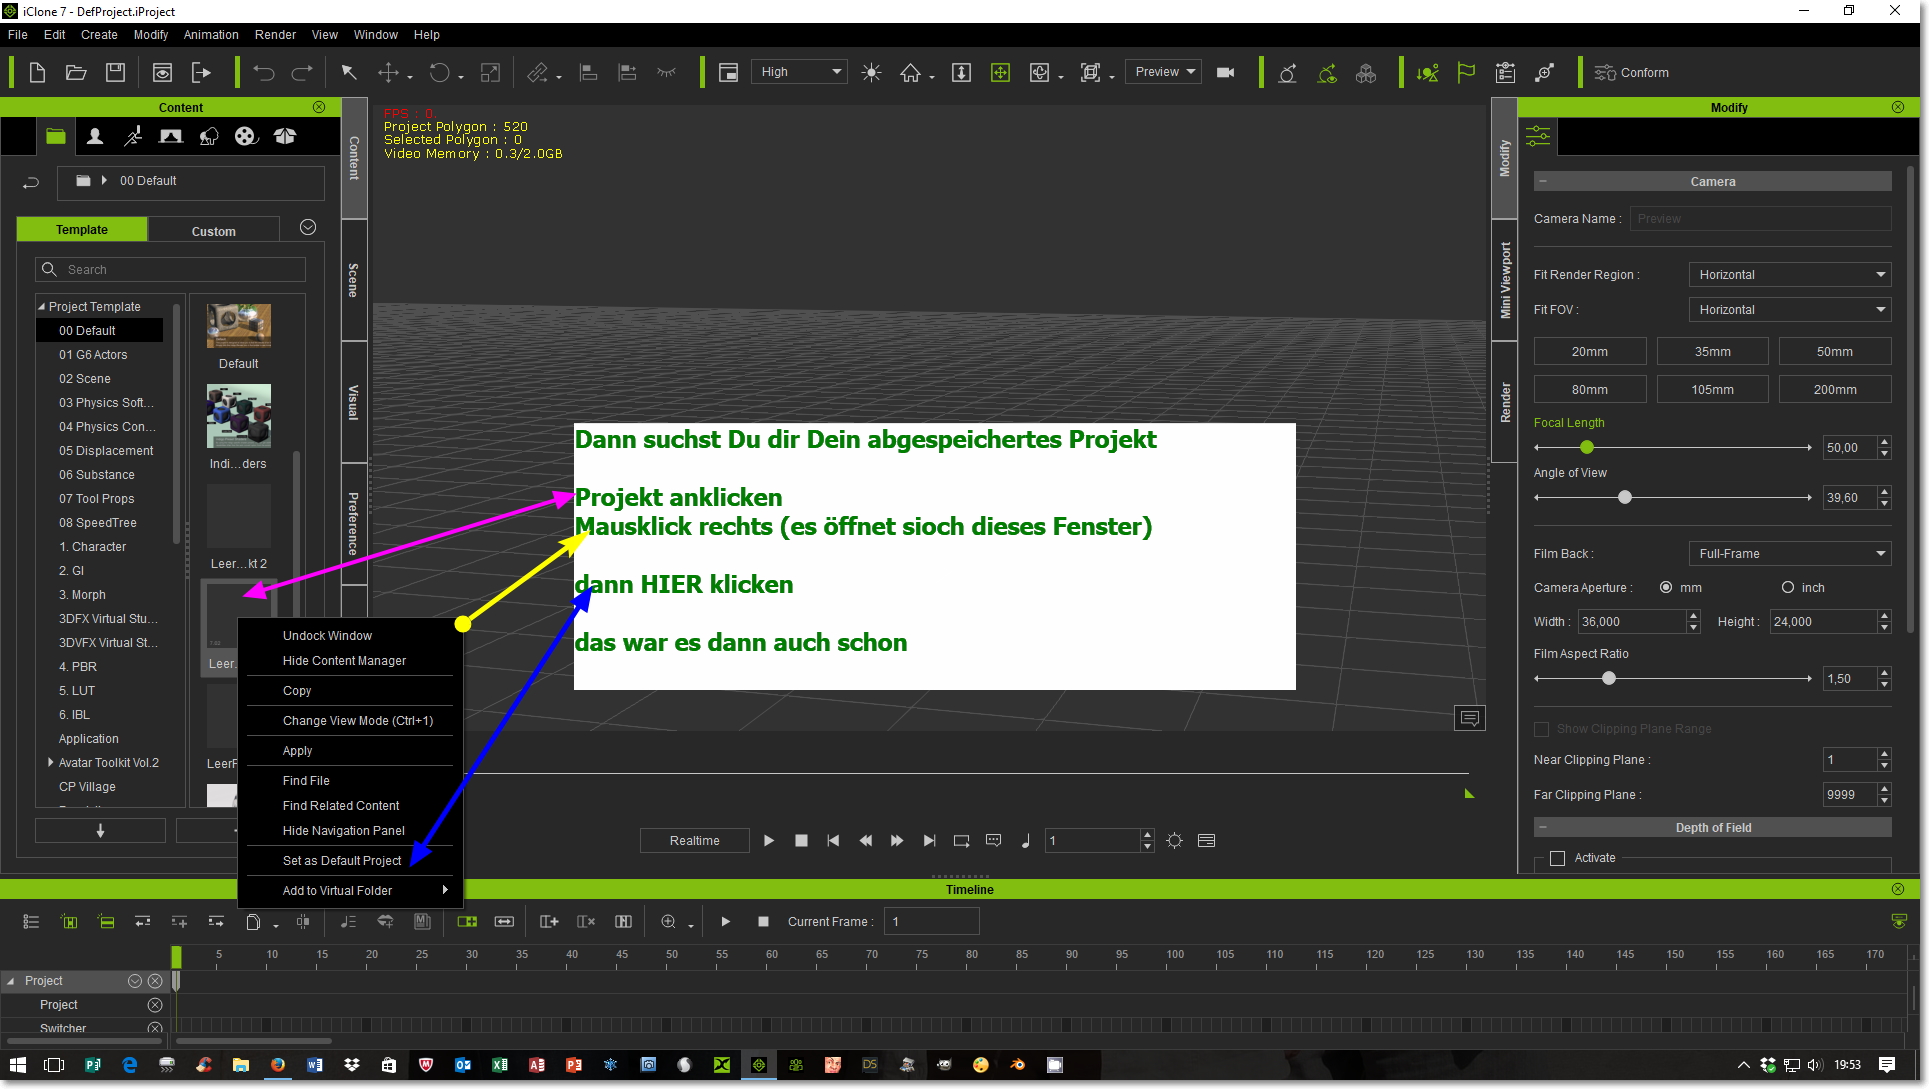Click the sun light icon in the toolbar
Screen dimensions: 1929x1089
click(871, 72)
